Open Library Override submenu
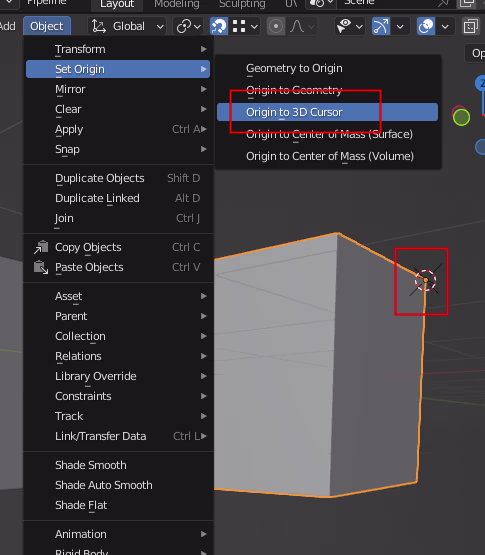Screen dimensions: 485x555 (x=118, y=376)
